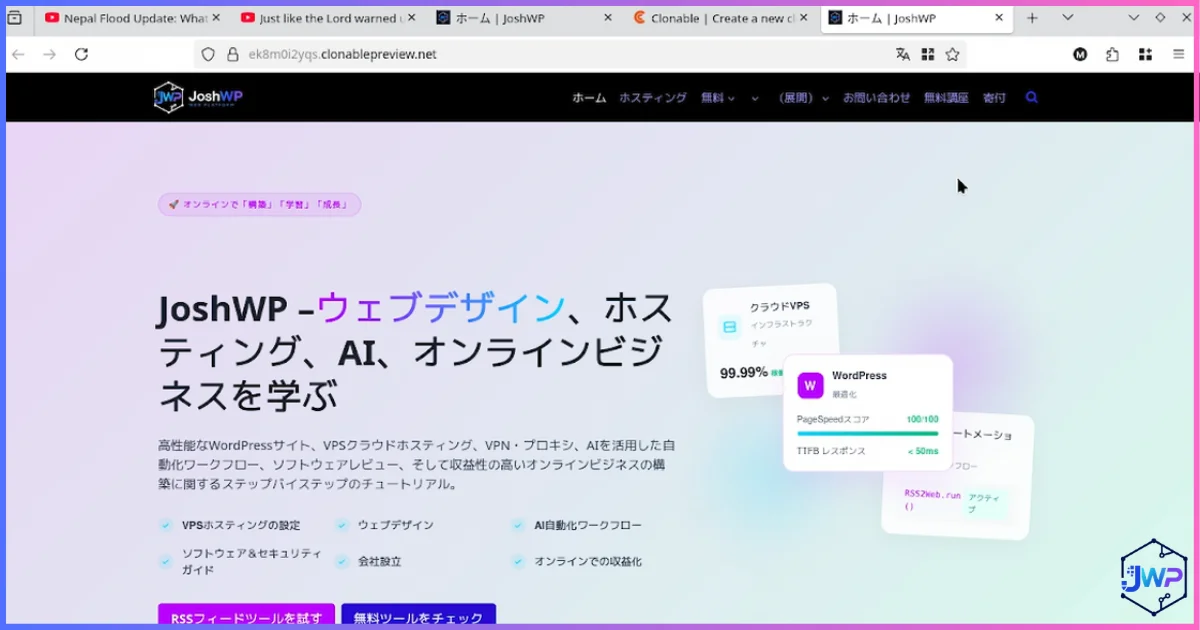Click the RSS2Web.run() code text
The width and height of the screenshot is (1200, 630).
pos(932,500)
